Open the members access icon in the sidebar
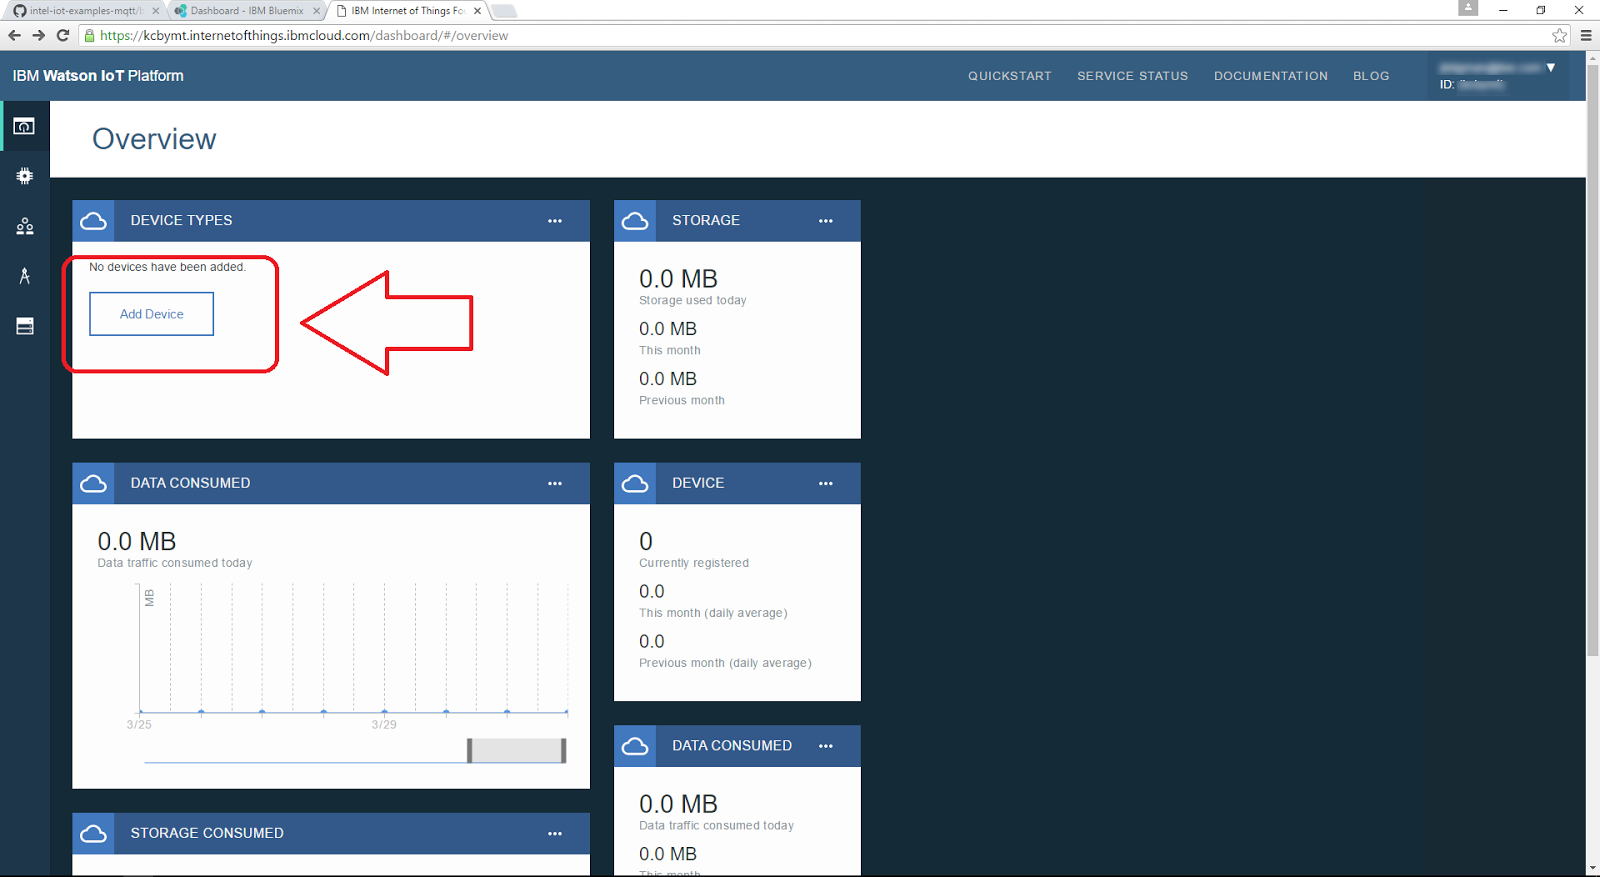 click(25, 226)
